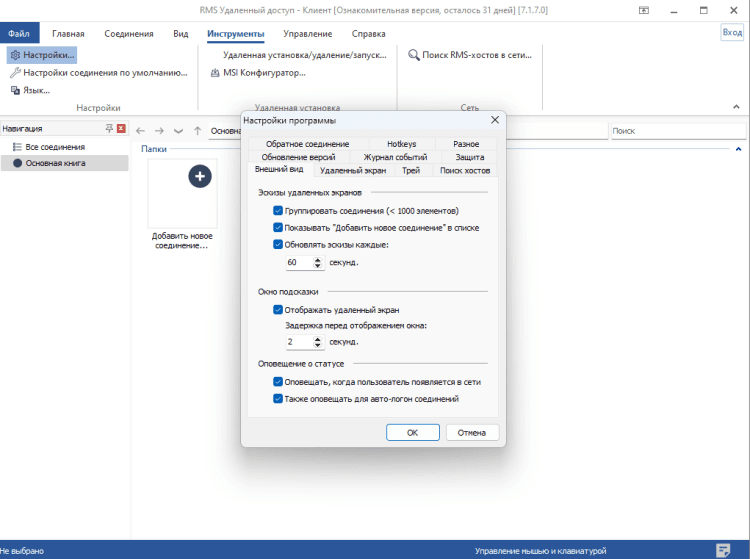Open the Разное settings tab

pyautogui.click(x=466, y=144)
